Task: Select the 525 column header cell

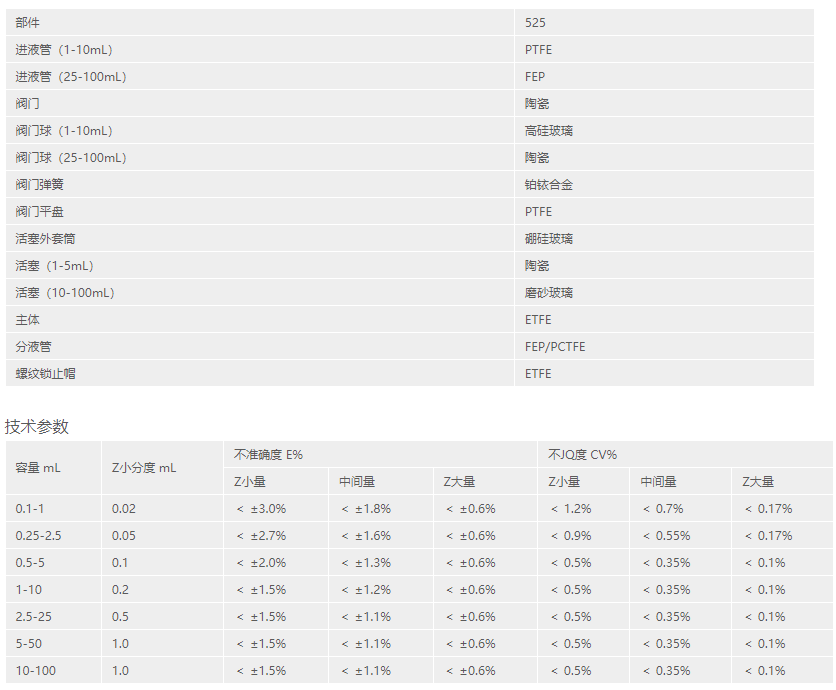Action: [536, 22]
